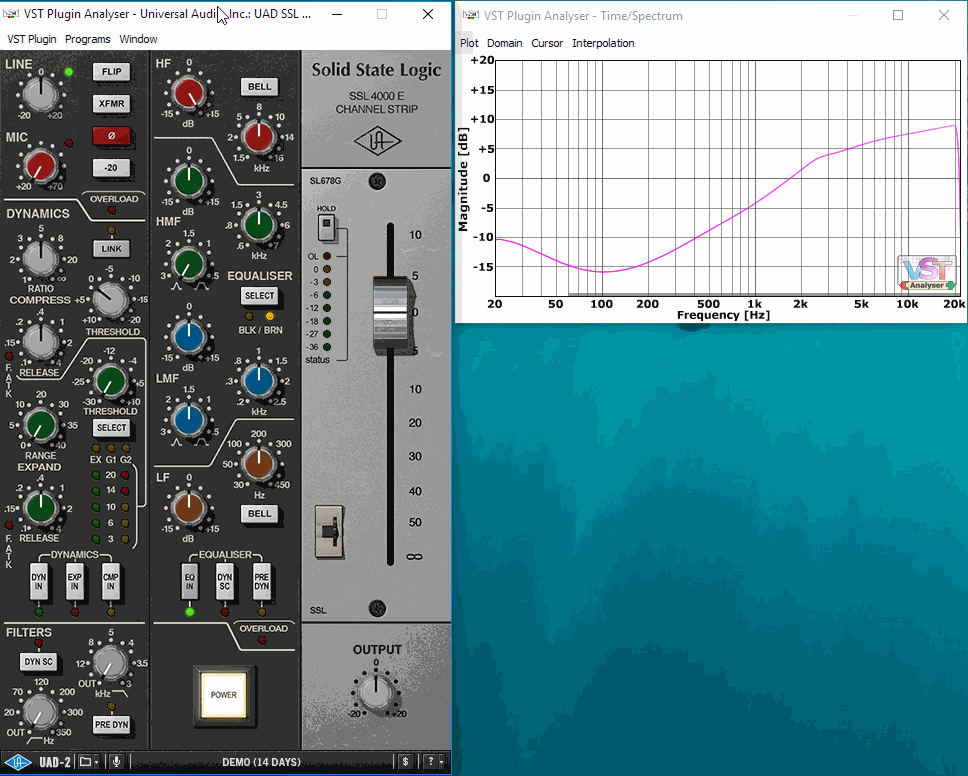Viewport: 968px width, 776px height.
Task: Toggle the -20 pad button
Action: tap(112, 168)
